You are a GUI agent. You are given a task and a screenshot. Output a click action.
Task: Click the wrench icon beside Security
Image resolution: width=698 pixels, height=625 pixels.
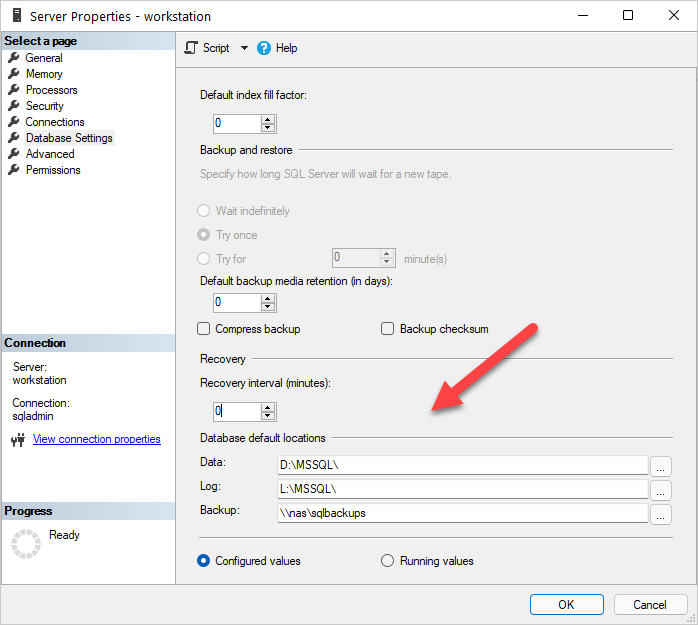(14, 106)
